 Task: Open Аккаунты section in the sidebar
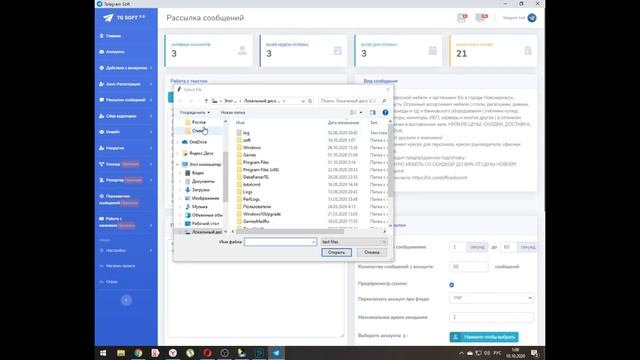point(115,52)
